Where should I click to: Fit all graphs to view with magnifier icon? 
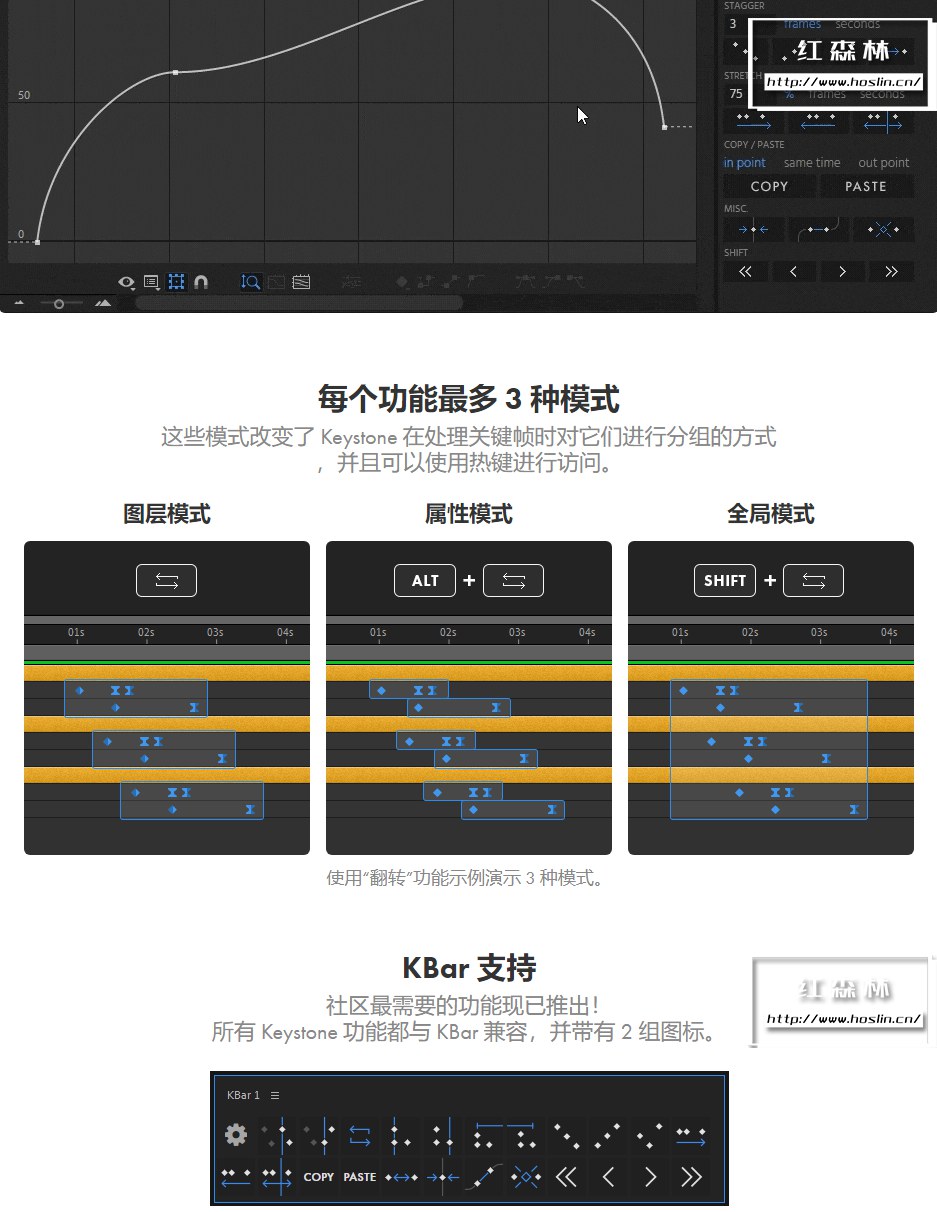tap(249, 282)
